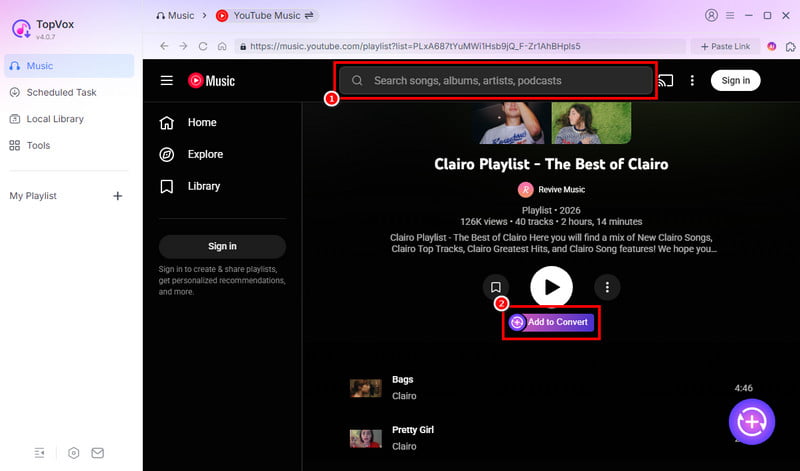Click the cast to device icon
This screenshot has height=471, width=800.
click(x=666, y=81)
